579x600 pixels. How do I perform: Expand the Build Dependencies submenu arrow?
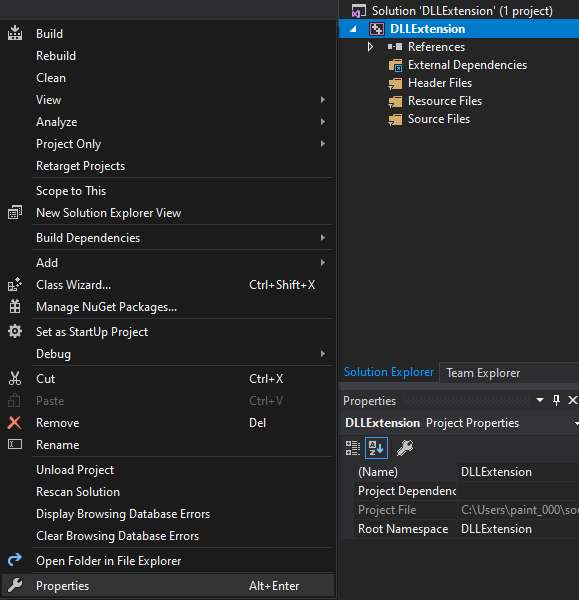323,238
